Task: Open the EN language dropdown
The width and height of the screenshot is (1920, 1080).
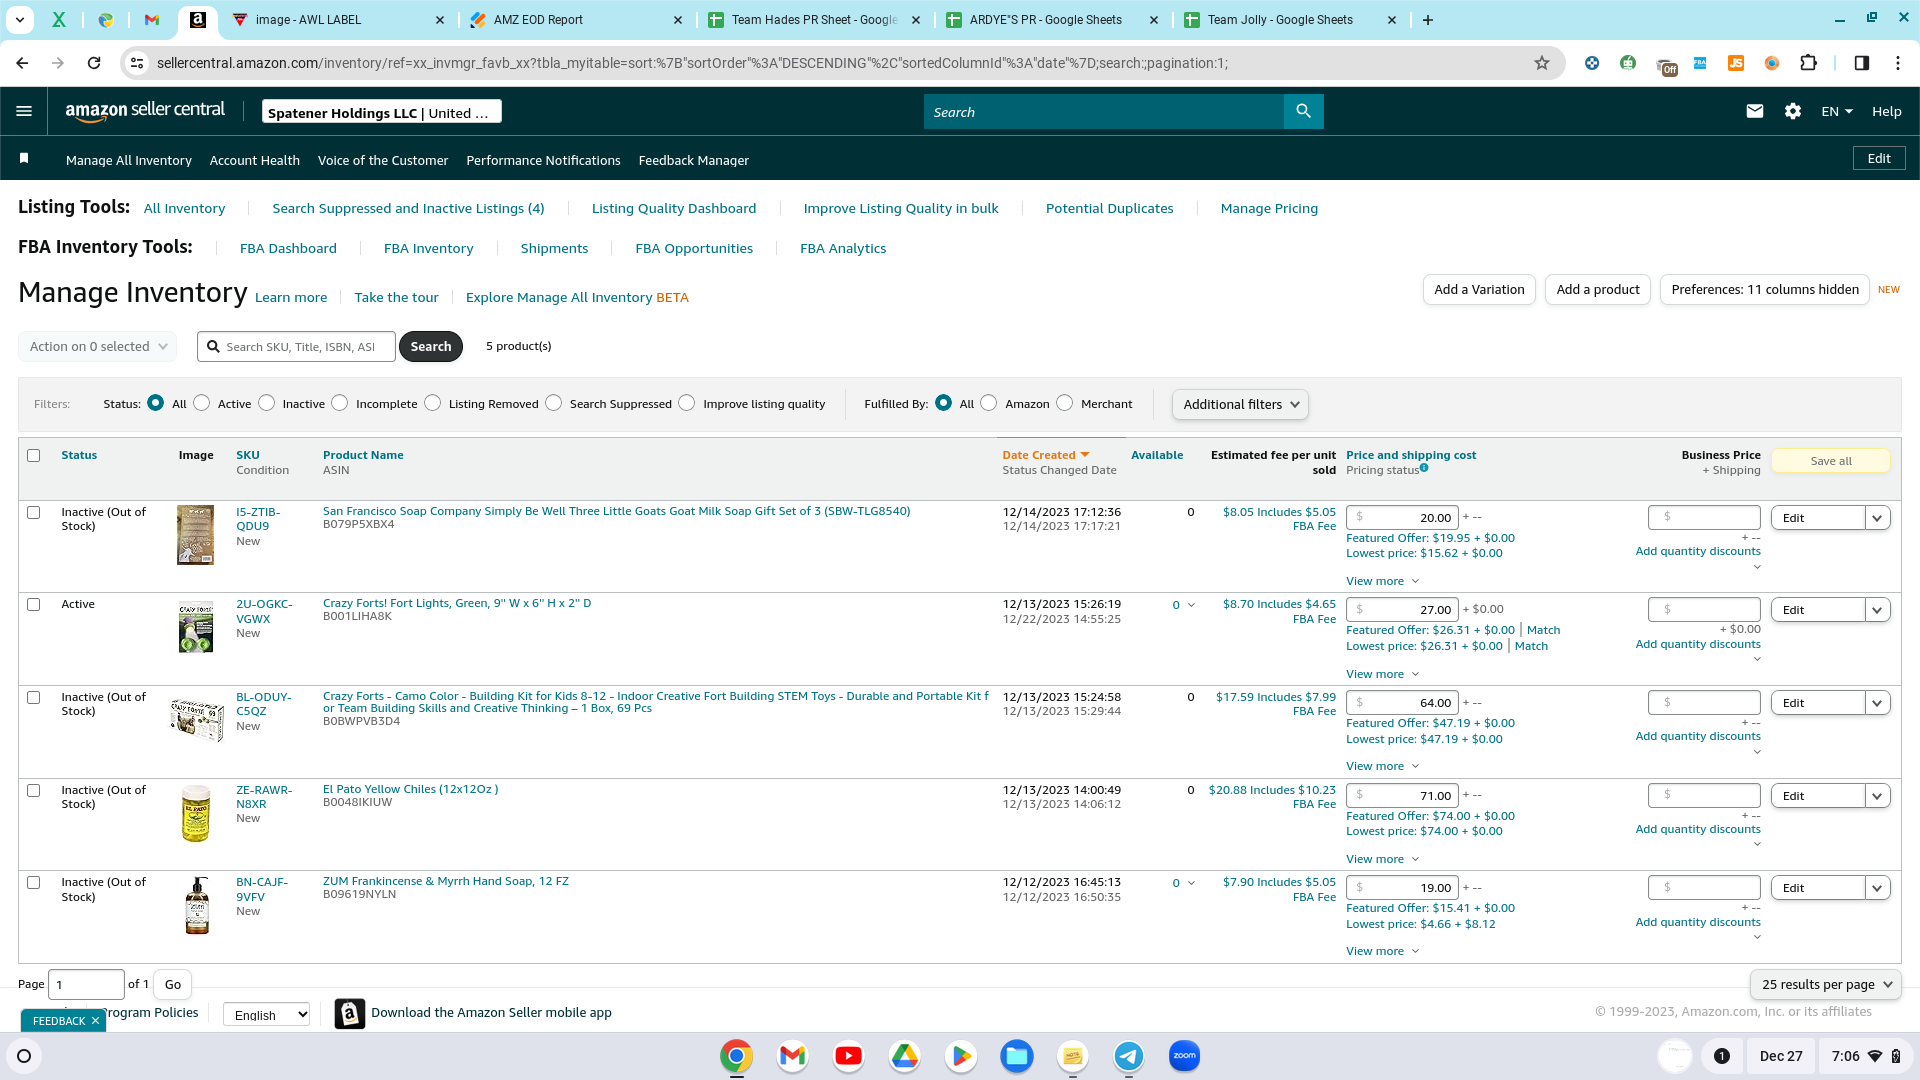Action: click(x=1837, y=112)
